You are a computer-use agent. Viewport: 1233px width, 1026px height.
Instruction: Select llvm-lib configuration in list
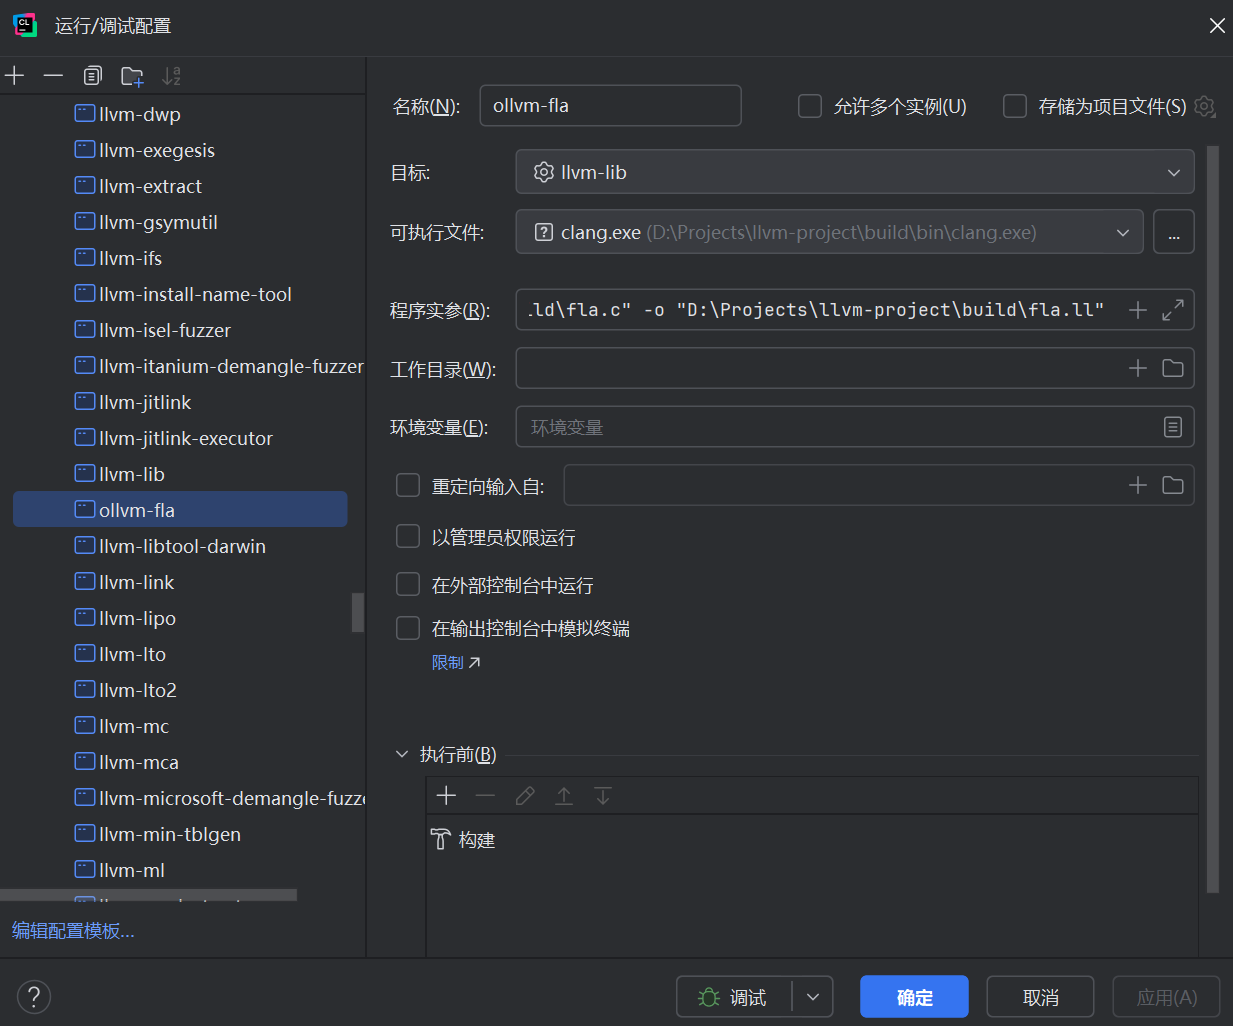pyautogui.click(x=132, y=474)
